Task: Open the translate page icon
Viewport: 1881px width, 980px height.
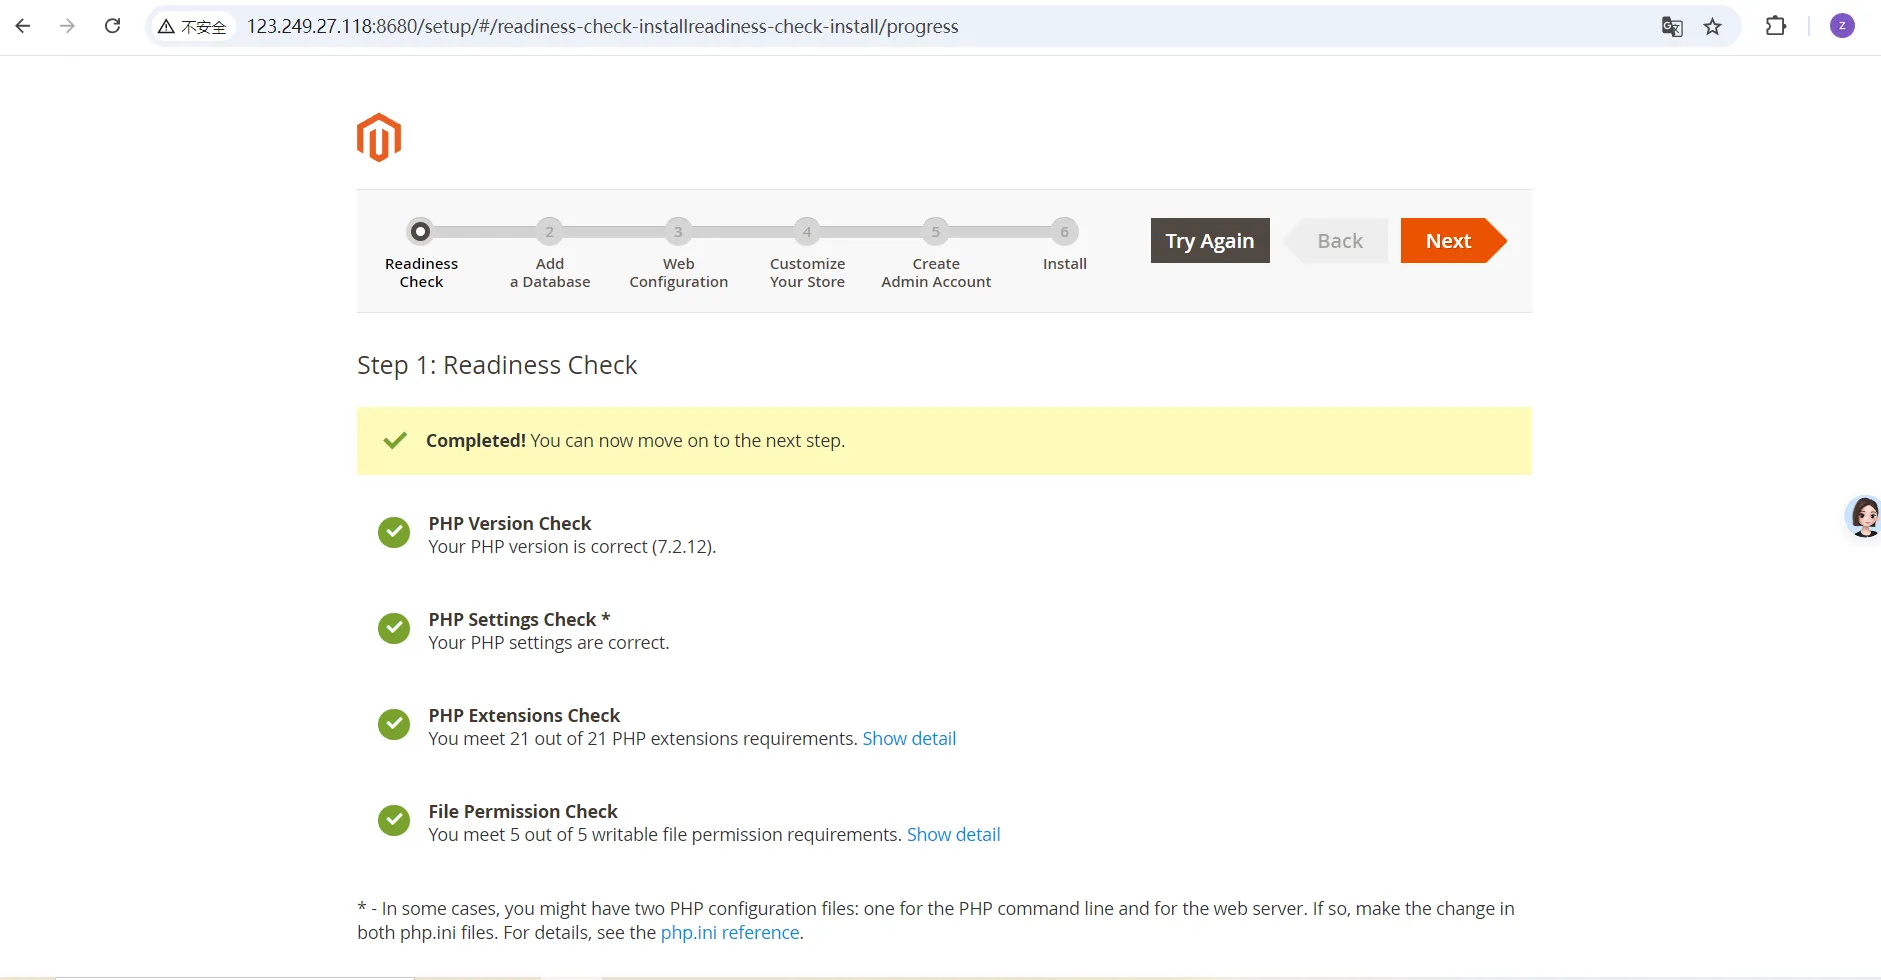Action: 1672,27
